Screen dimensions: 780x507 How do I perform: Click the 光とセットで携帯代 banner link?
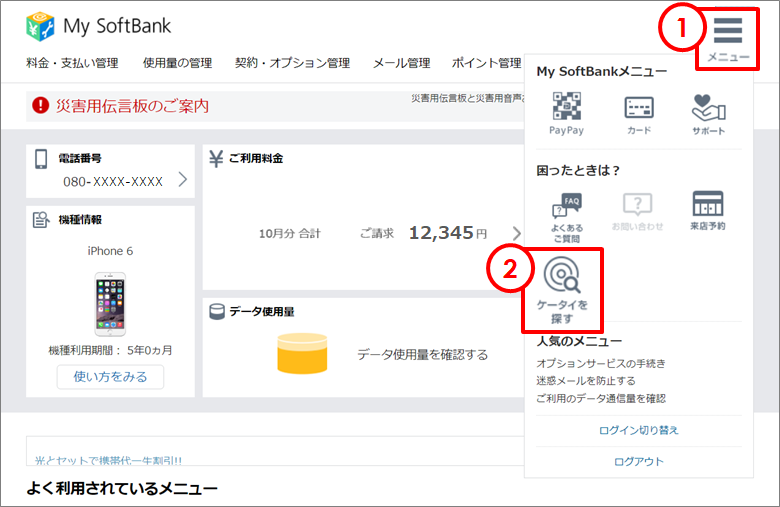[x=108, y=461]
